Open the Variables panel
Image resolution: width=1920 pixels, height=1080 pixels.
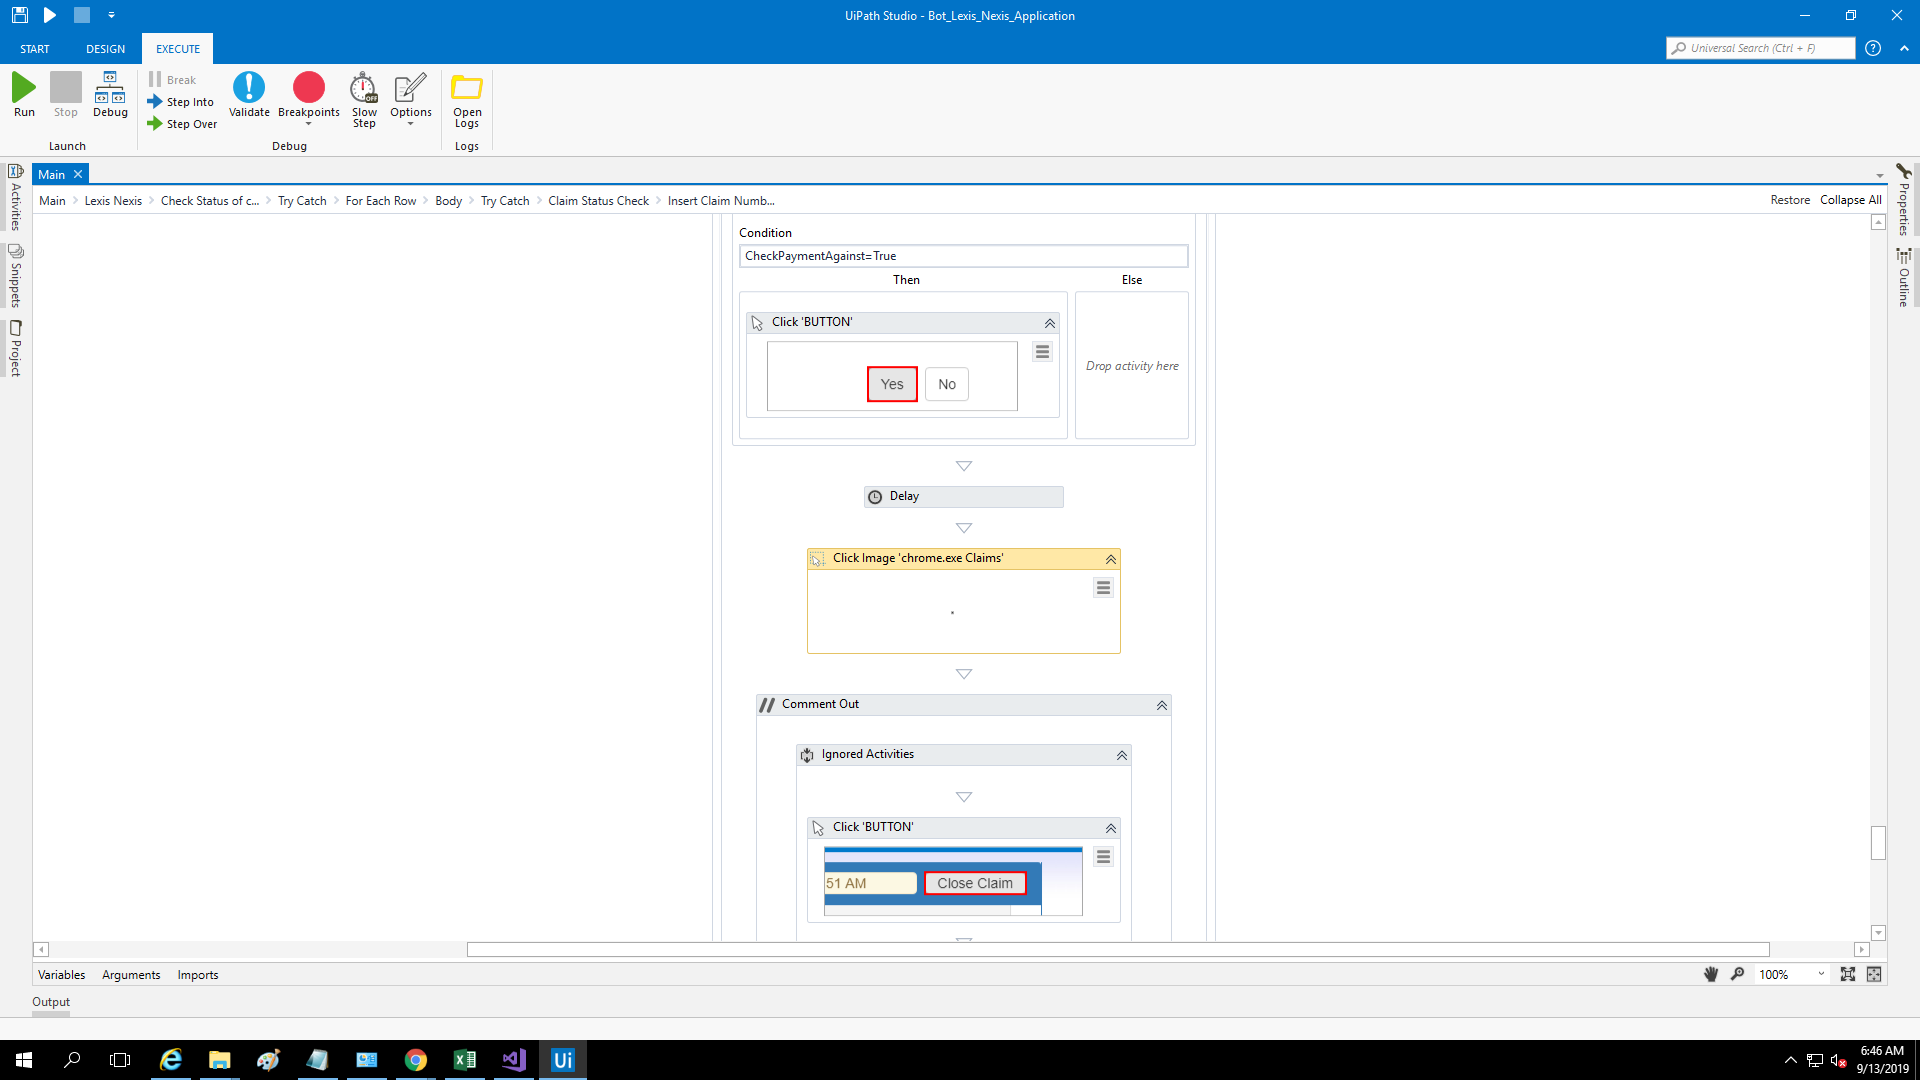pos(61,975)
